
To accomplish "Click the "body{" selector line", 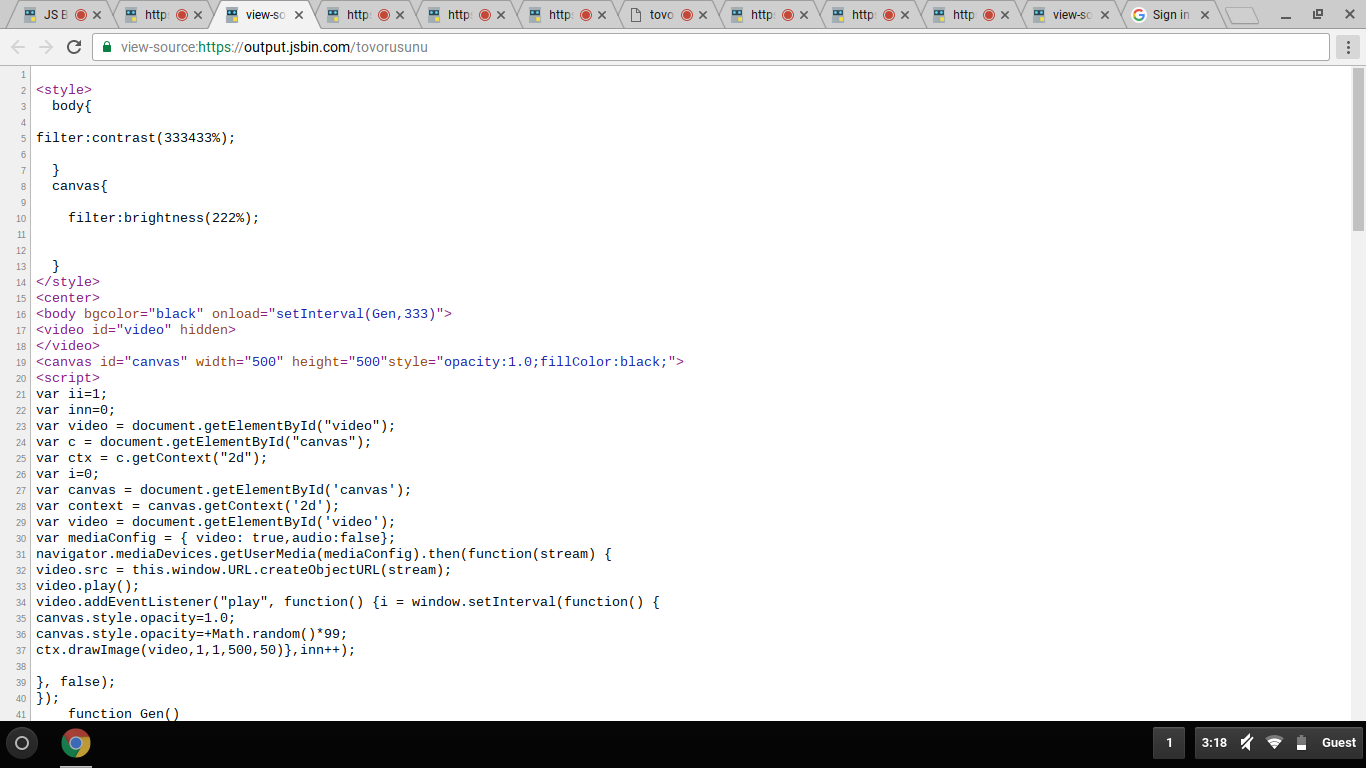I will pos(72,106).
